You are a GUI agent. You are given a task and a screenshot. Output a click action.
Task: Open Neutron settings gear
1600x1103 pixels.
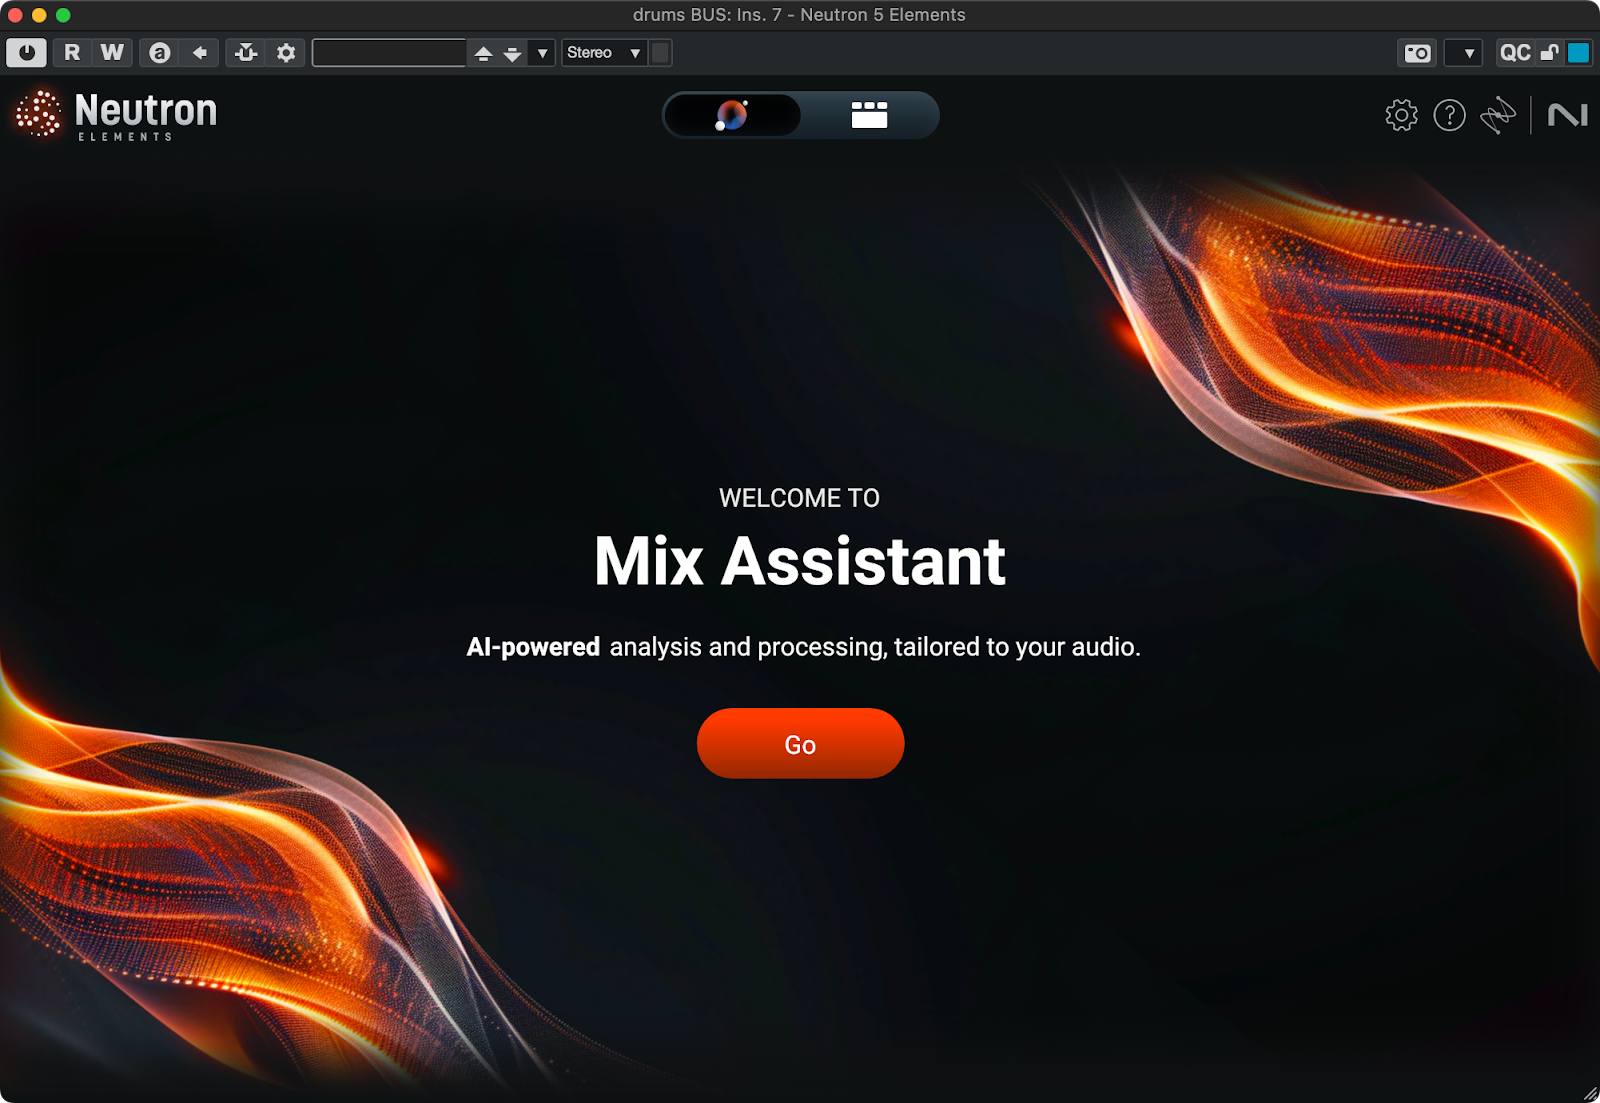pos(1401,116)
